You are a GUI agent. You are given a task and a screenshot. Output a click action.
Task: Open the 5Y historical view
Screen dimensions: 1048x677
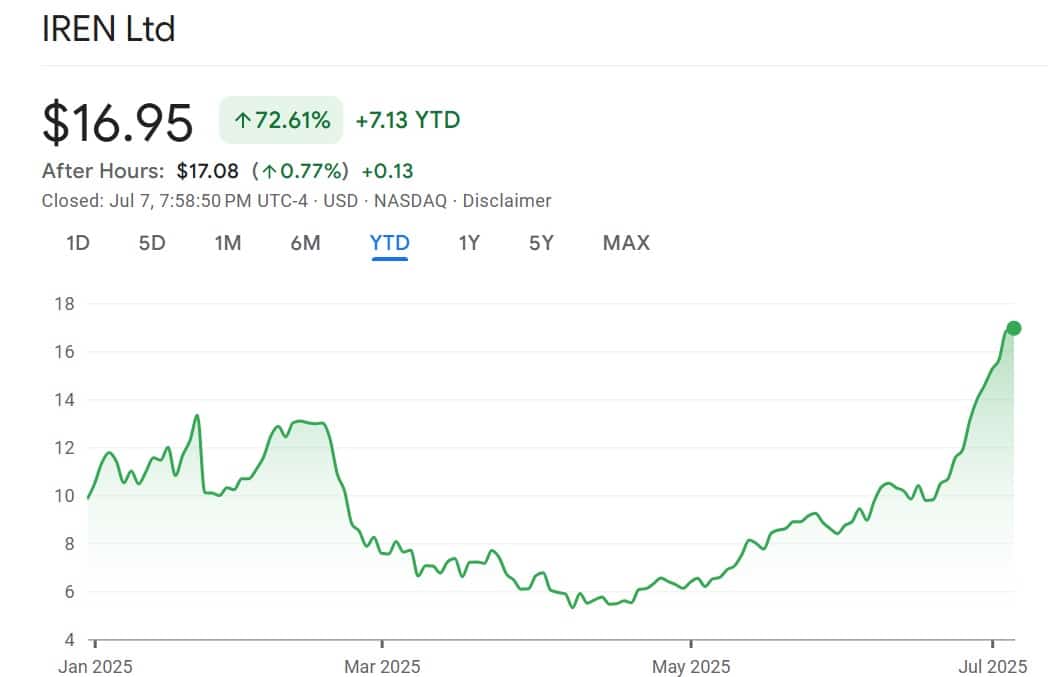(x=540, y=243)
